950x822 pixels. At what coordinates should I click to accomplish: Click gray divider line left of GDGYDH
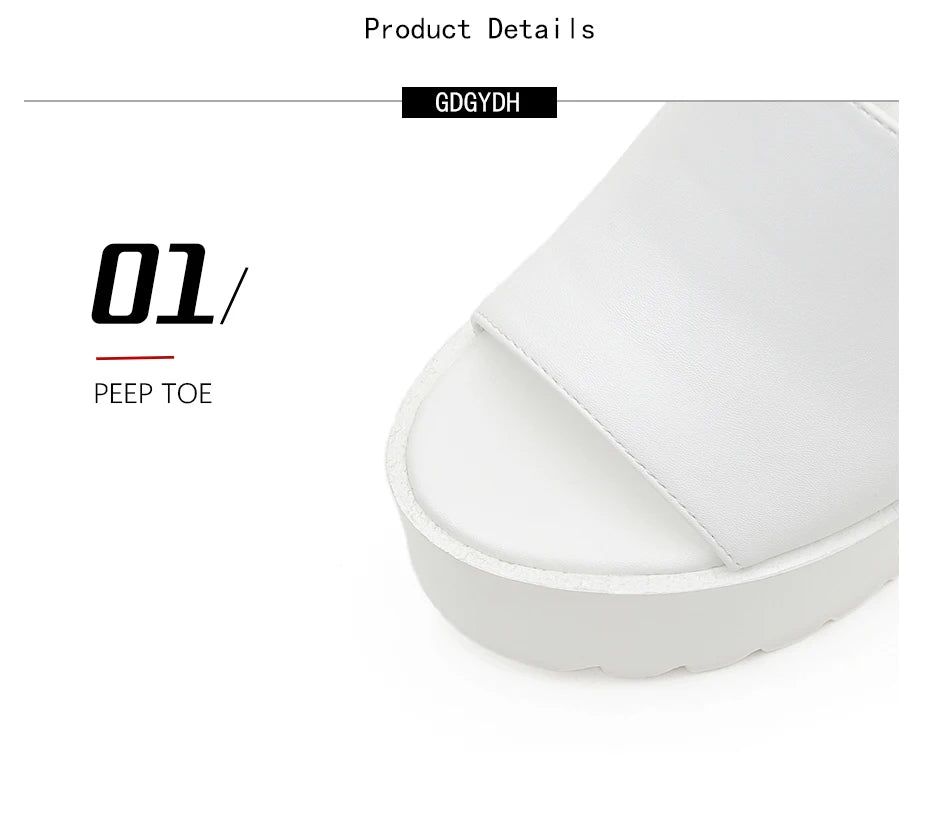click(x=213, y=101)
